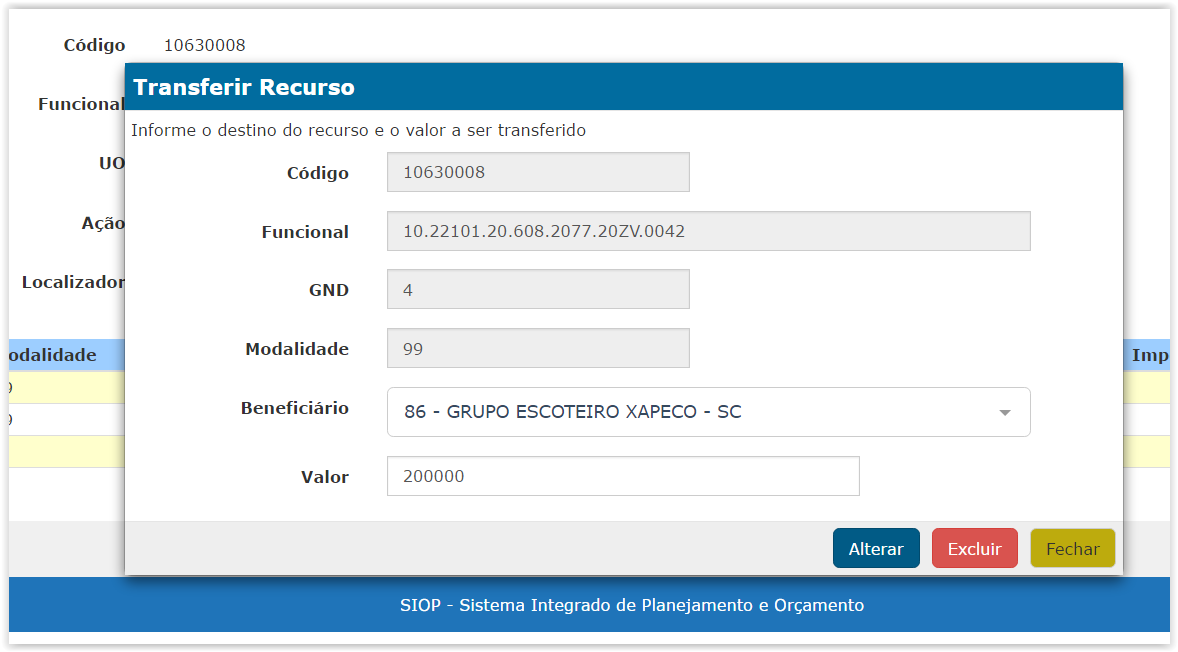Click the disabled Código field in the dialog
This screenshot has height=652, width=1178.
(537, 172)
